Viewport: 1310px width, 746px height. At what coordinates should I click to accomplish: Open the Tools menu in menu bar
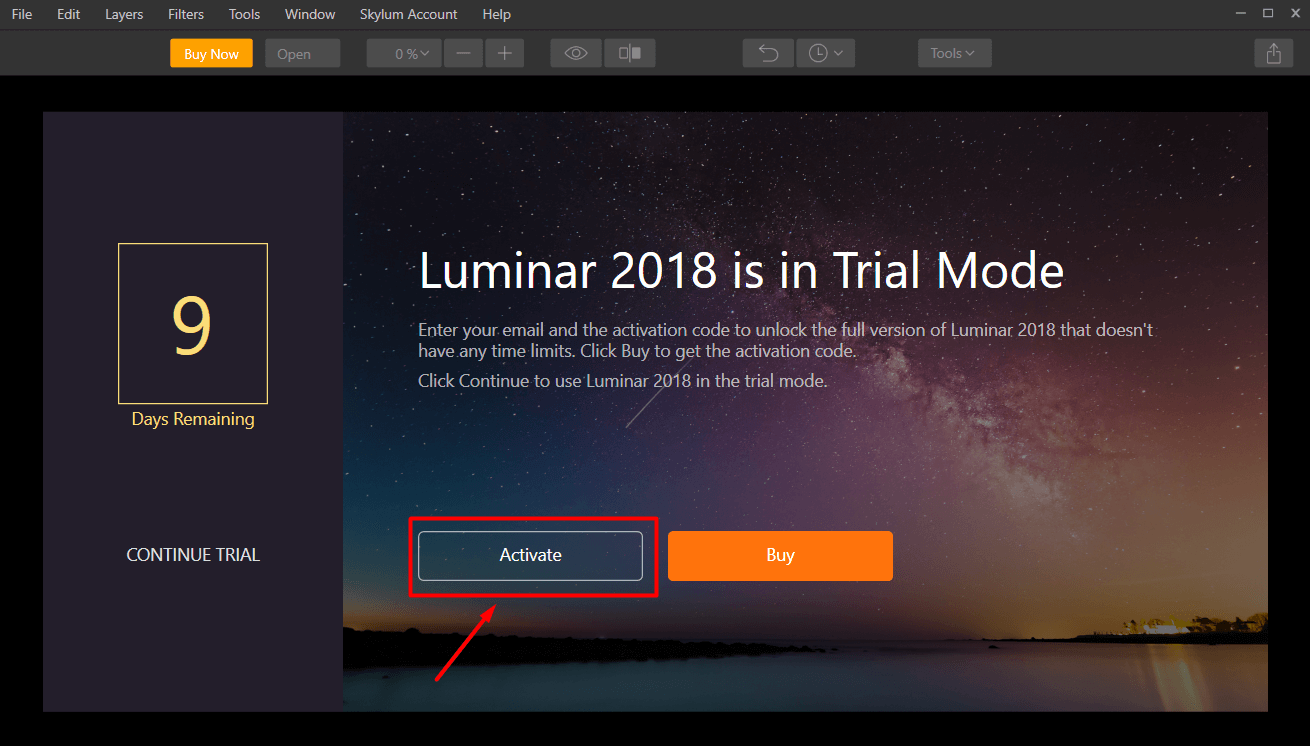[x=244, y=14]
